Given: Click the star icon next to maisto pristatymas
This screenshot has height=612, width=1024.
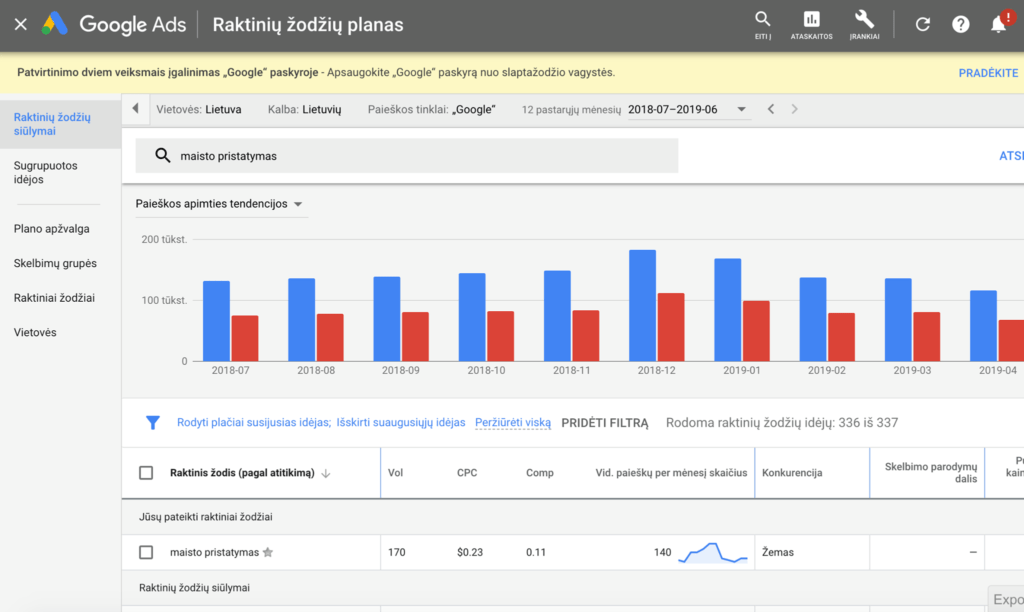Looking at the screenshot, I should click(268, 553).
